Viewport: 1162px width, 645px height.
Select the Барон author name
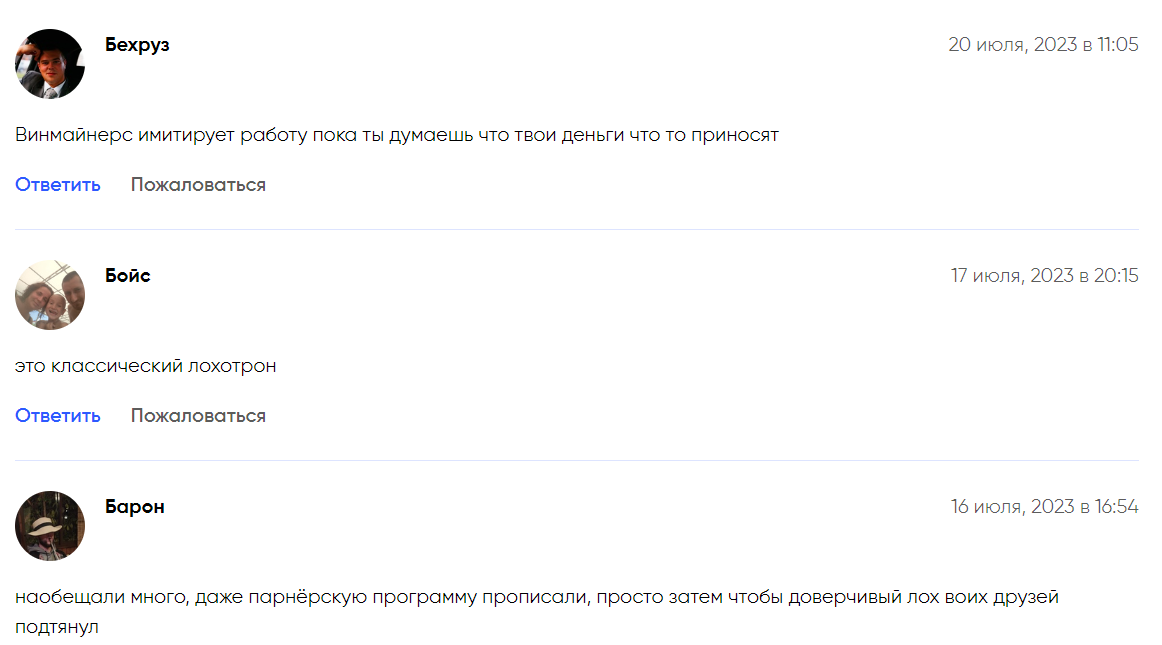point(135,507)
